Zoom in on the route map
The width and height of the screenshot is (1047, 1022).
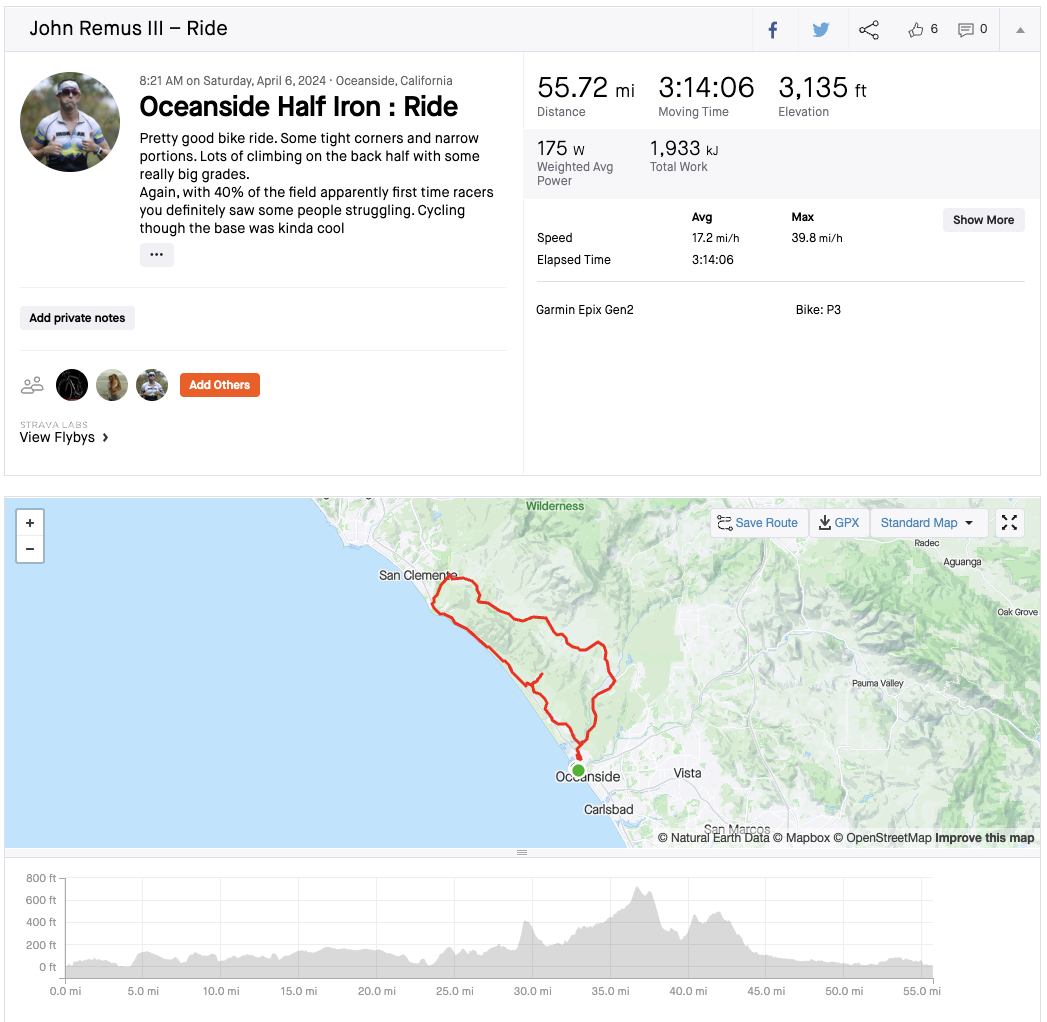(x=30, y=523)
